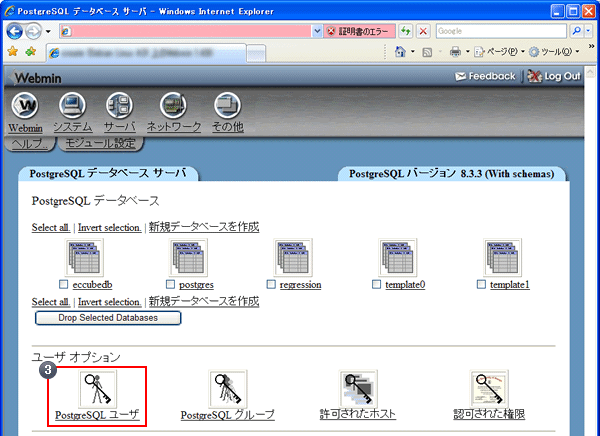Open the PostgreSQL ユーザ key icon
Screen dimensions: 600x436
(x=98, y=389)
